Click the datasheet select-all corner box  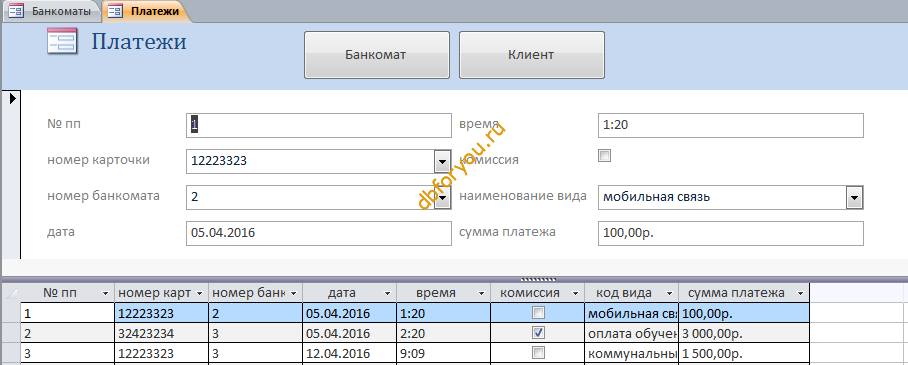click(12, 293)
